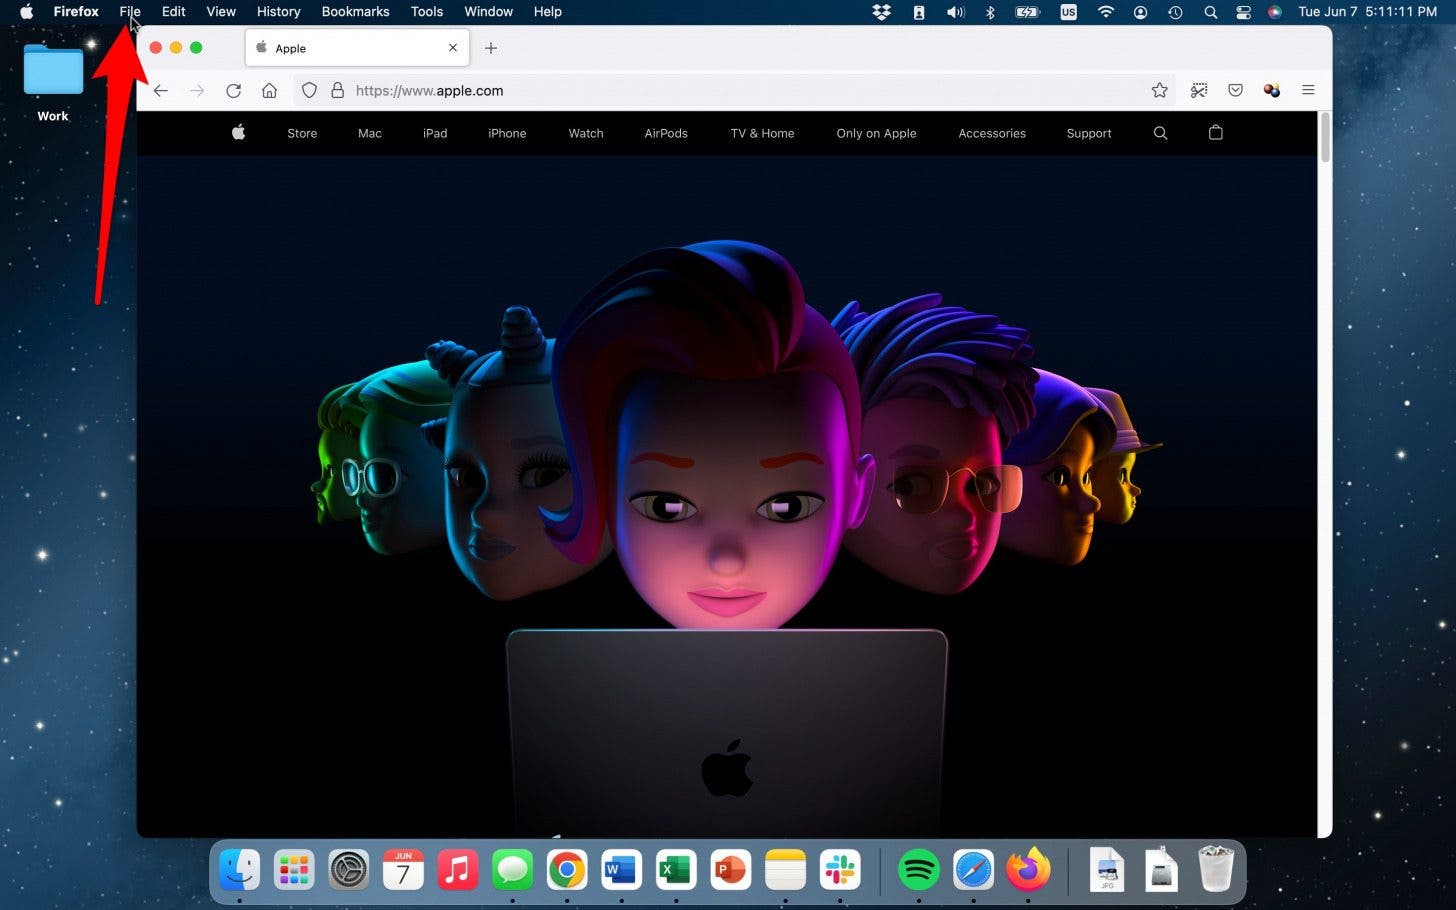1456x910 pixels.
Task: Show battery status in menu bar
Action: point(1028,12)
